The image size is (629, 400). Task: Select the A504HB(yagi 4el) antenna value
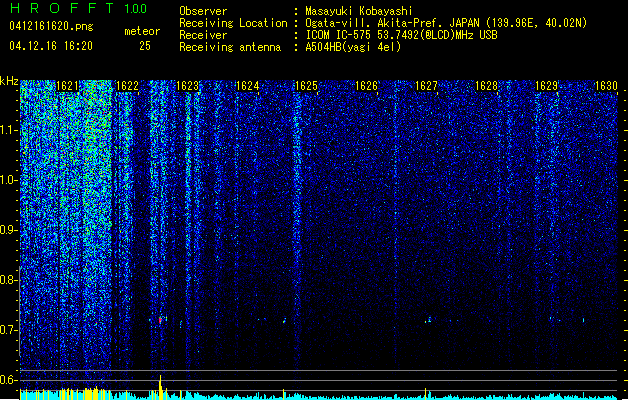point(353,47)
